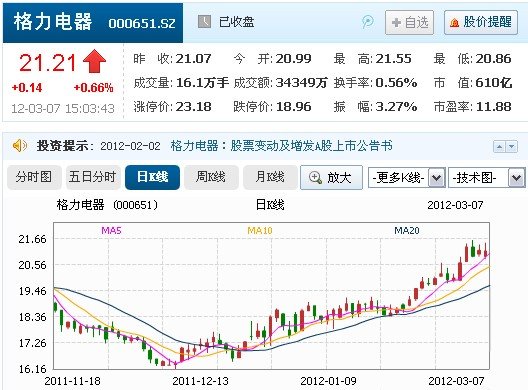Click 昨收 value 21.07

point(194,59)
